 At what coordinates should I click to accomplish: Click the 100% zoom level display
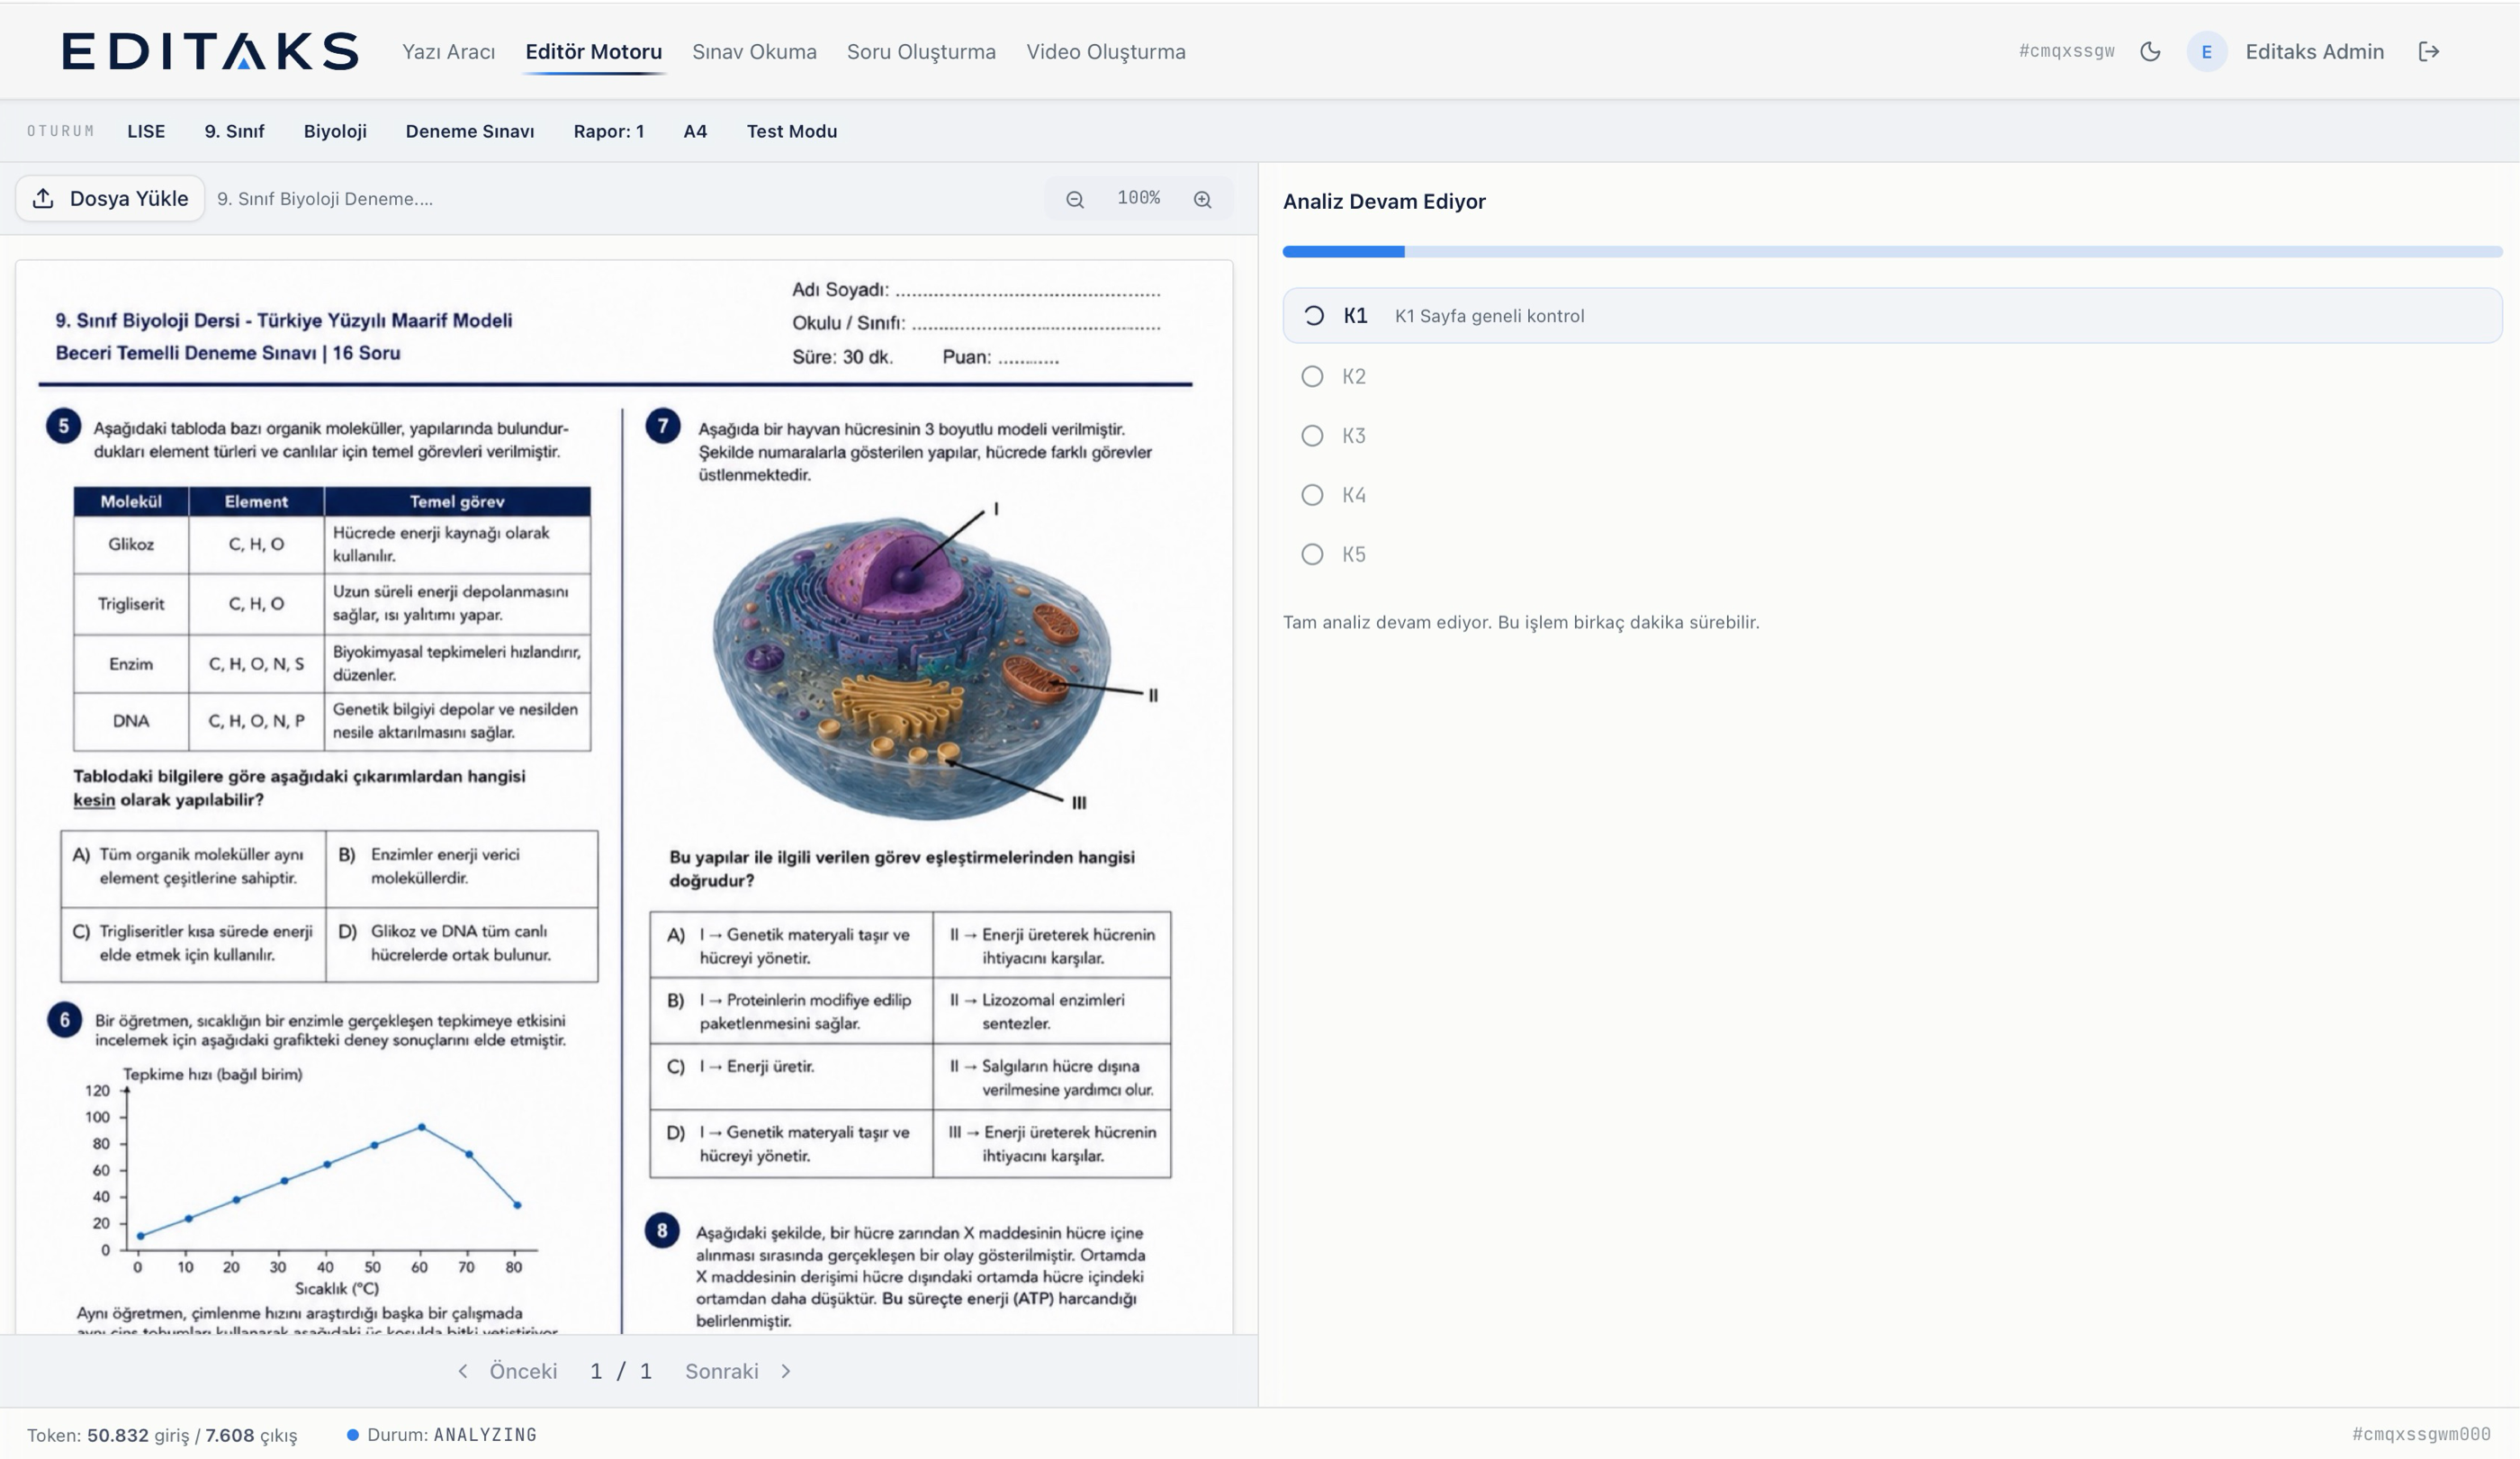coord(1139,198)
